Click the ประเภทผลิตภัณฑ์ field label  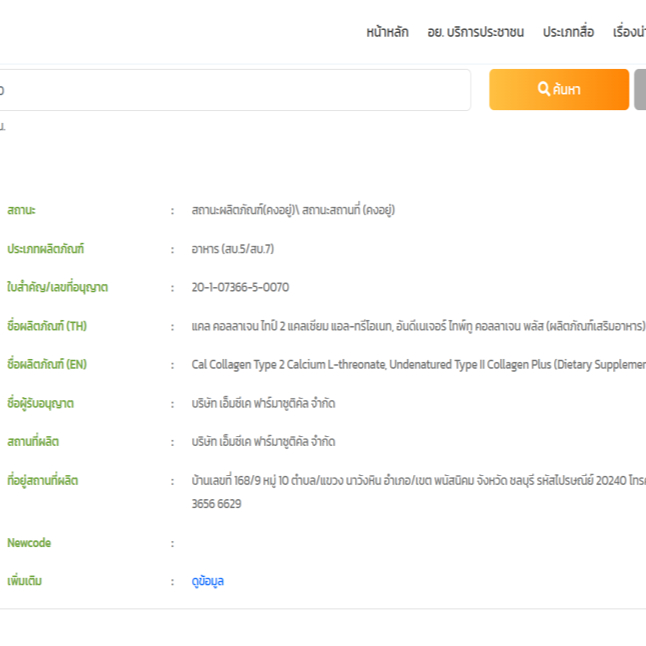point(46,249)
